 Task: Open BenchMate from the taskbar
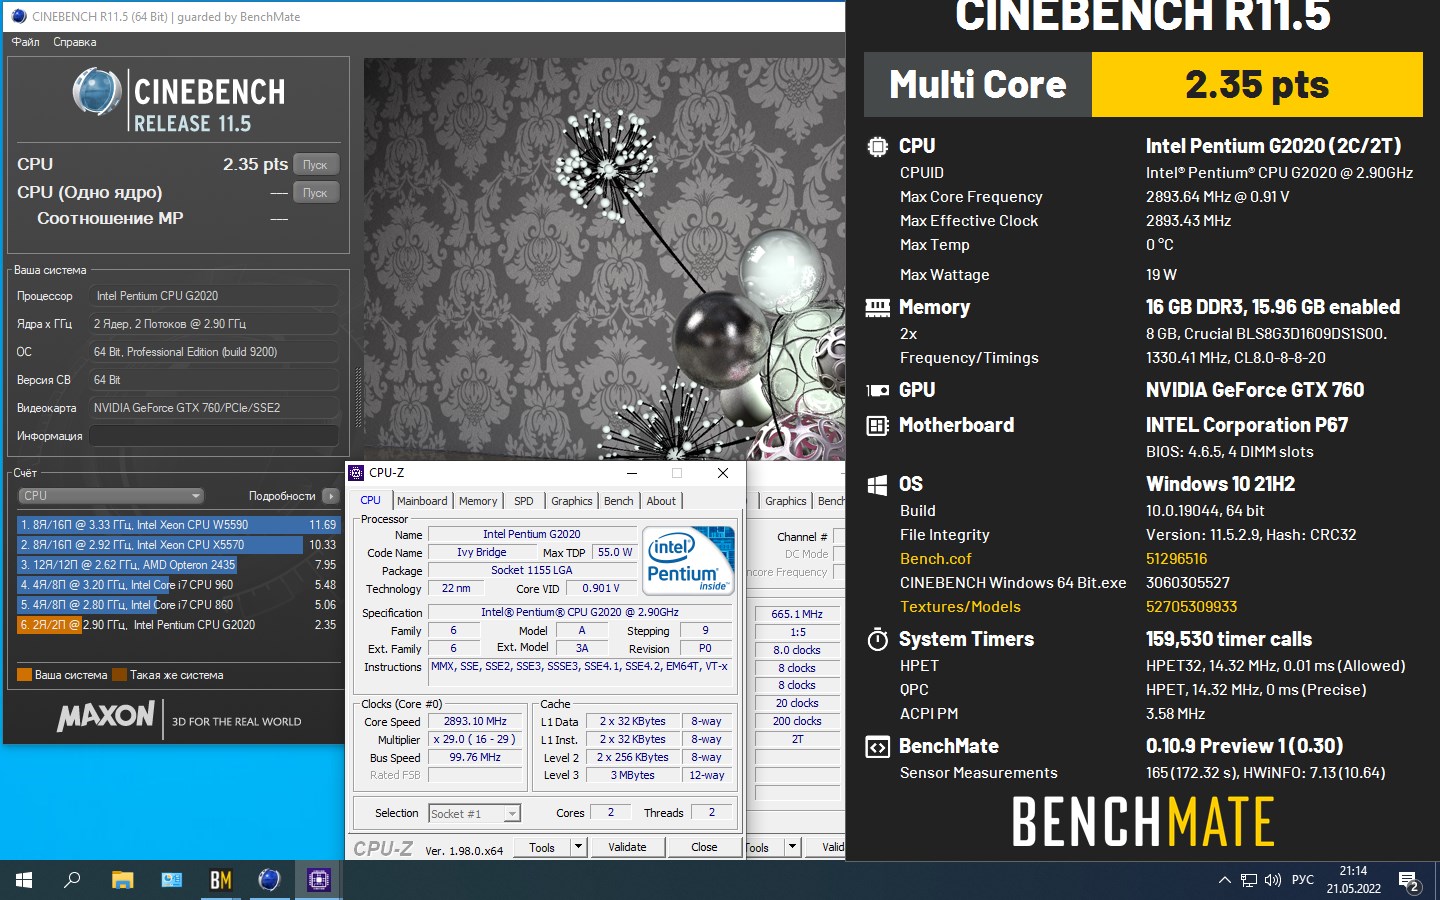pos(220,880)
